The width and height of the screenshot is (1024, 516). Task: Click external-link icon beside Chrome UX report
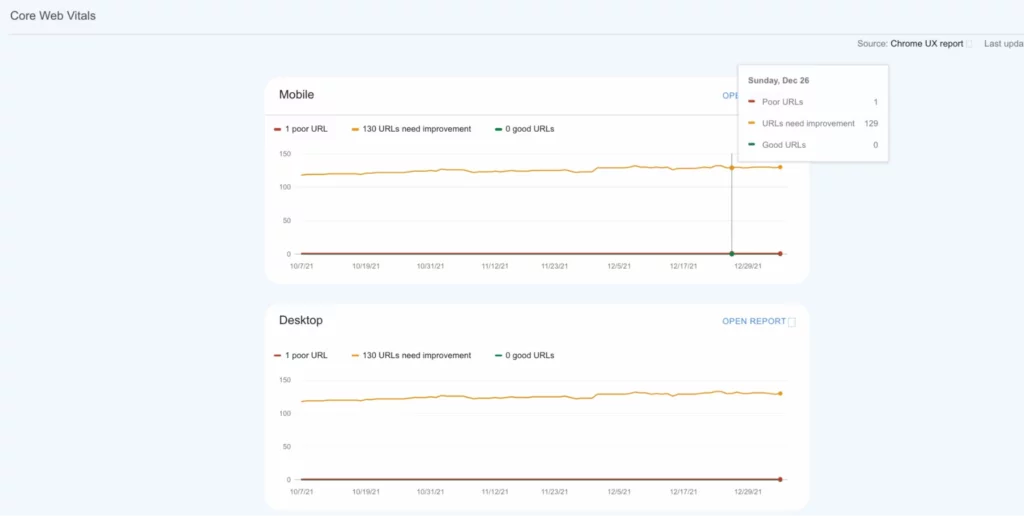click(969, 44)
